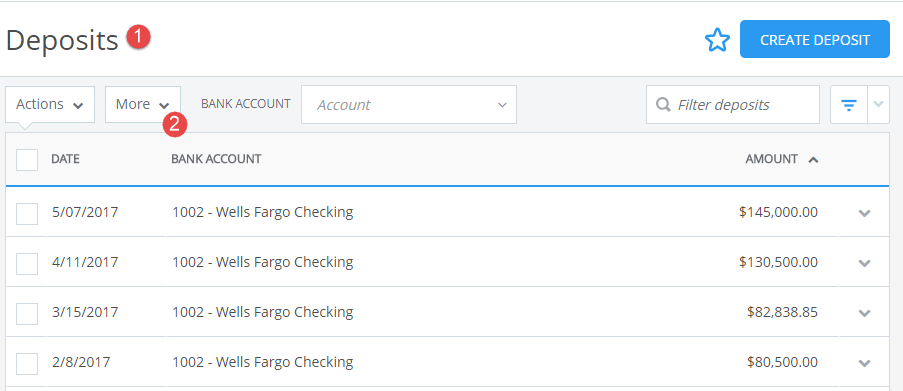Check the 2/8/2017 deposit checkbox

(27, 364)
